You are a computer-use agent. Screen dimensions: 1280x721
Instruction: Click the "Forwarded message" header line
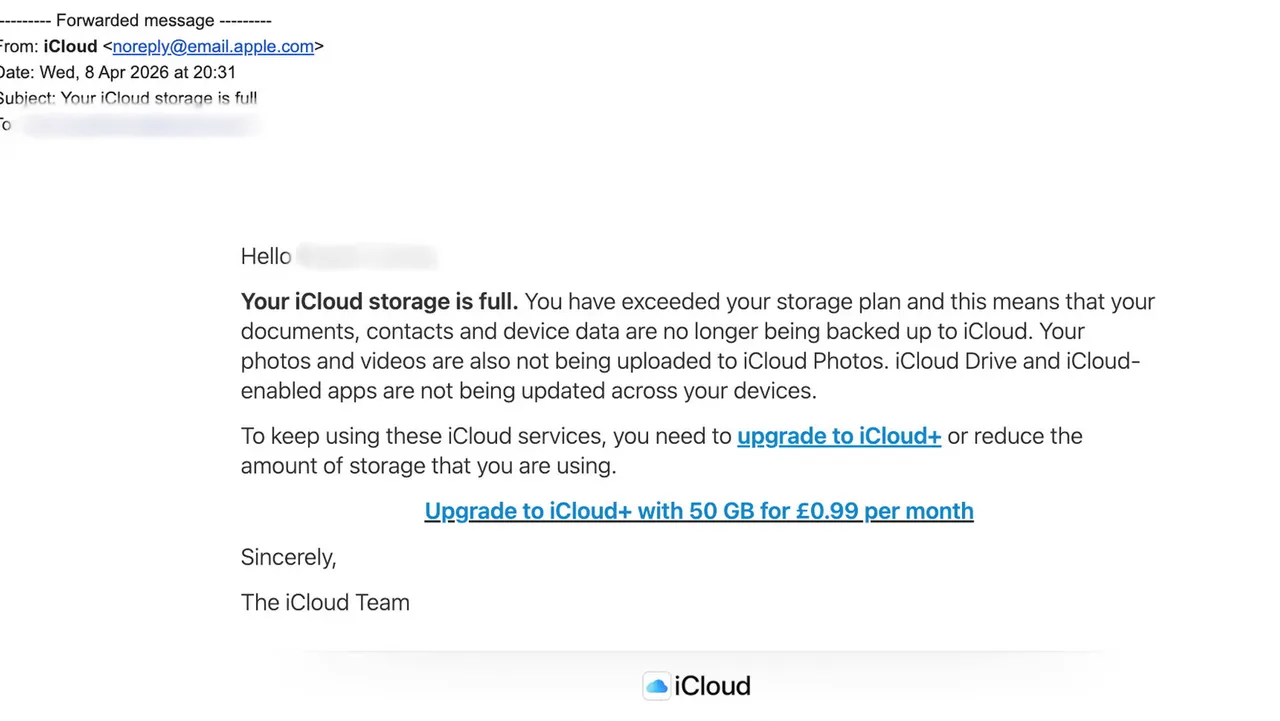(x=135, y=20)
